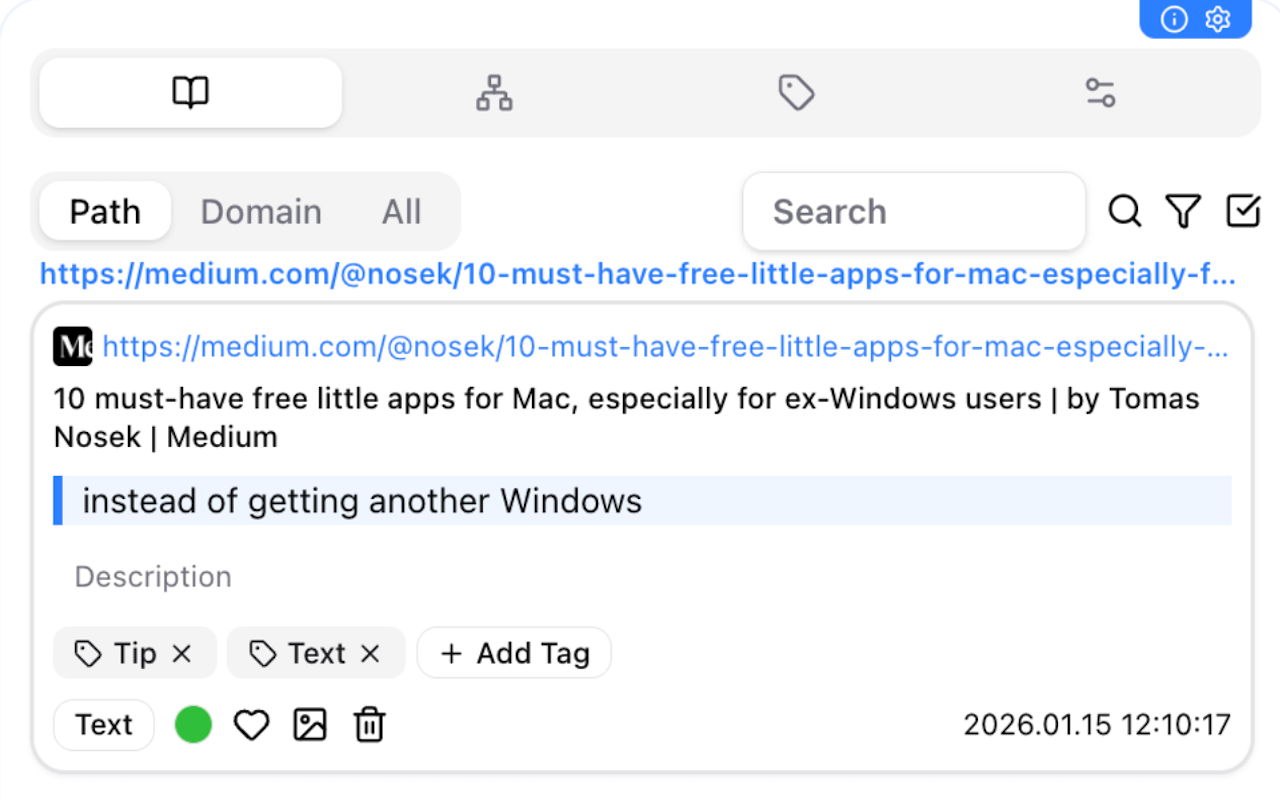Switch to the sliders settings tab
The height and width of the screenshot is (800, 1280).
click(1100, 93)
